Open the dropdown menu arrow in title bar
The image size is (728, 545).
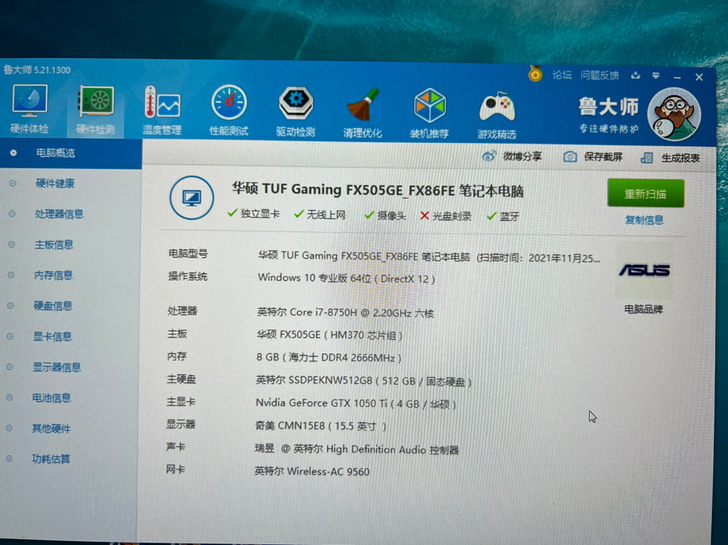656,76
